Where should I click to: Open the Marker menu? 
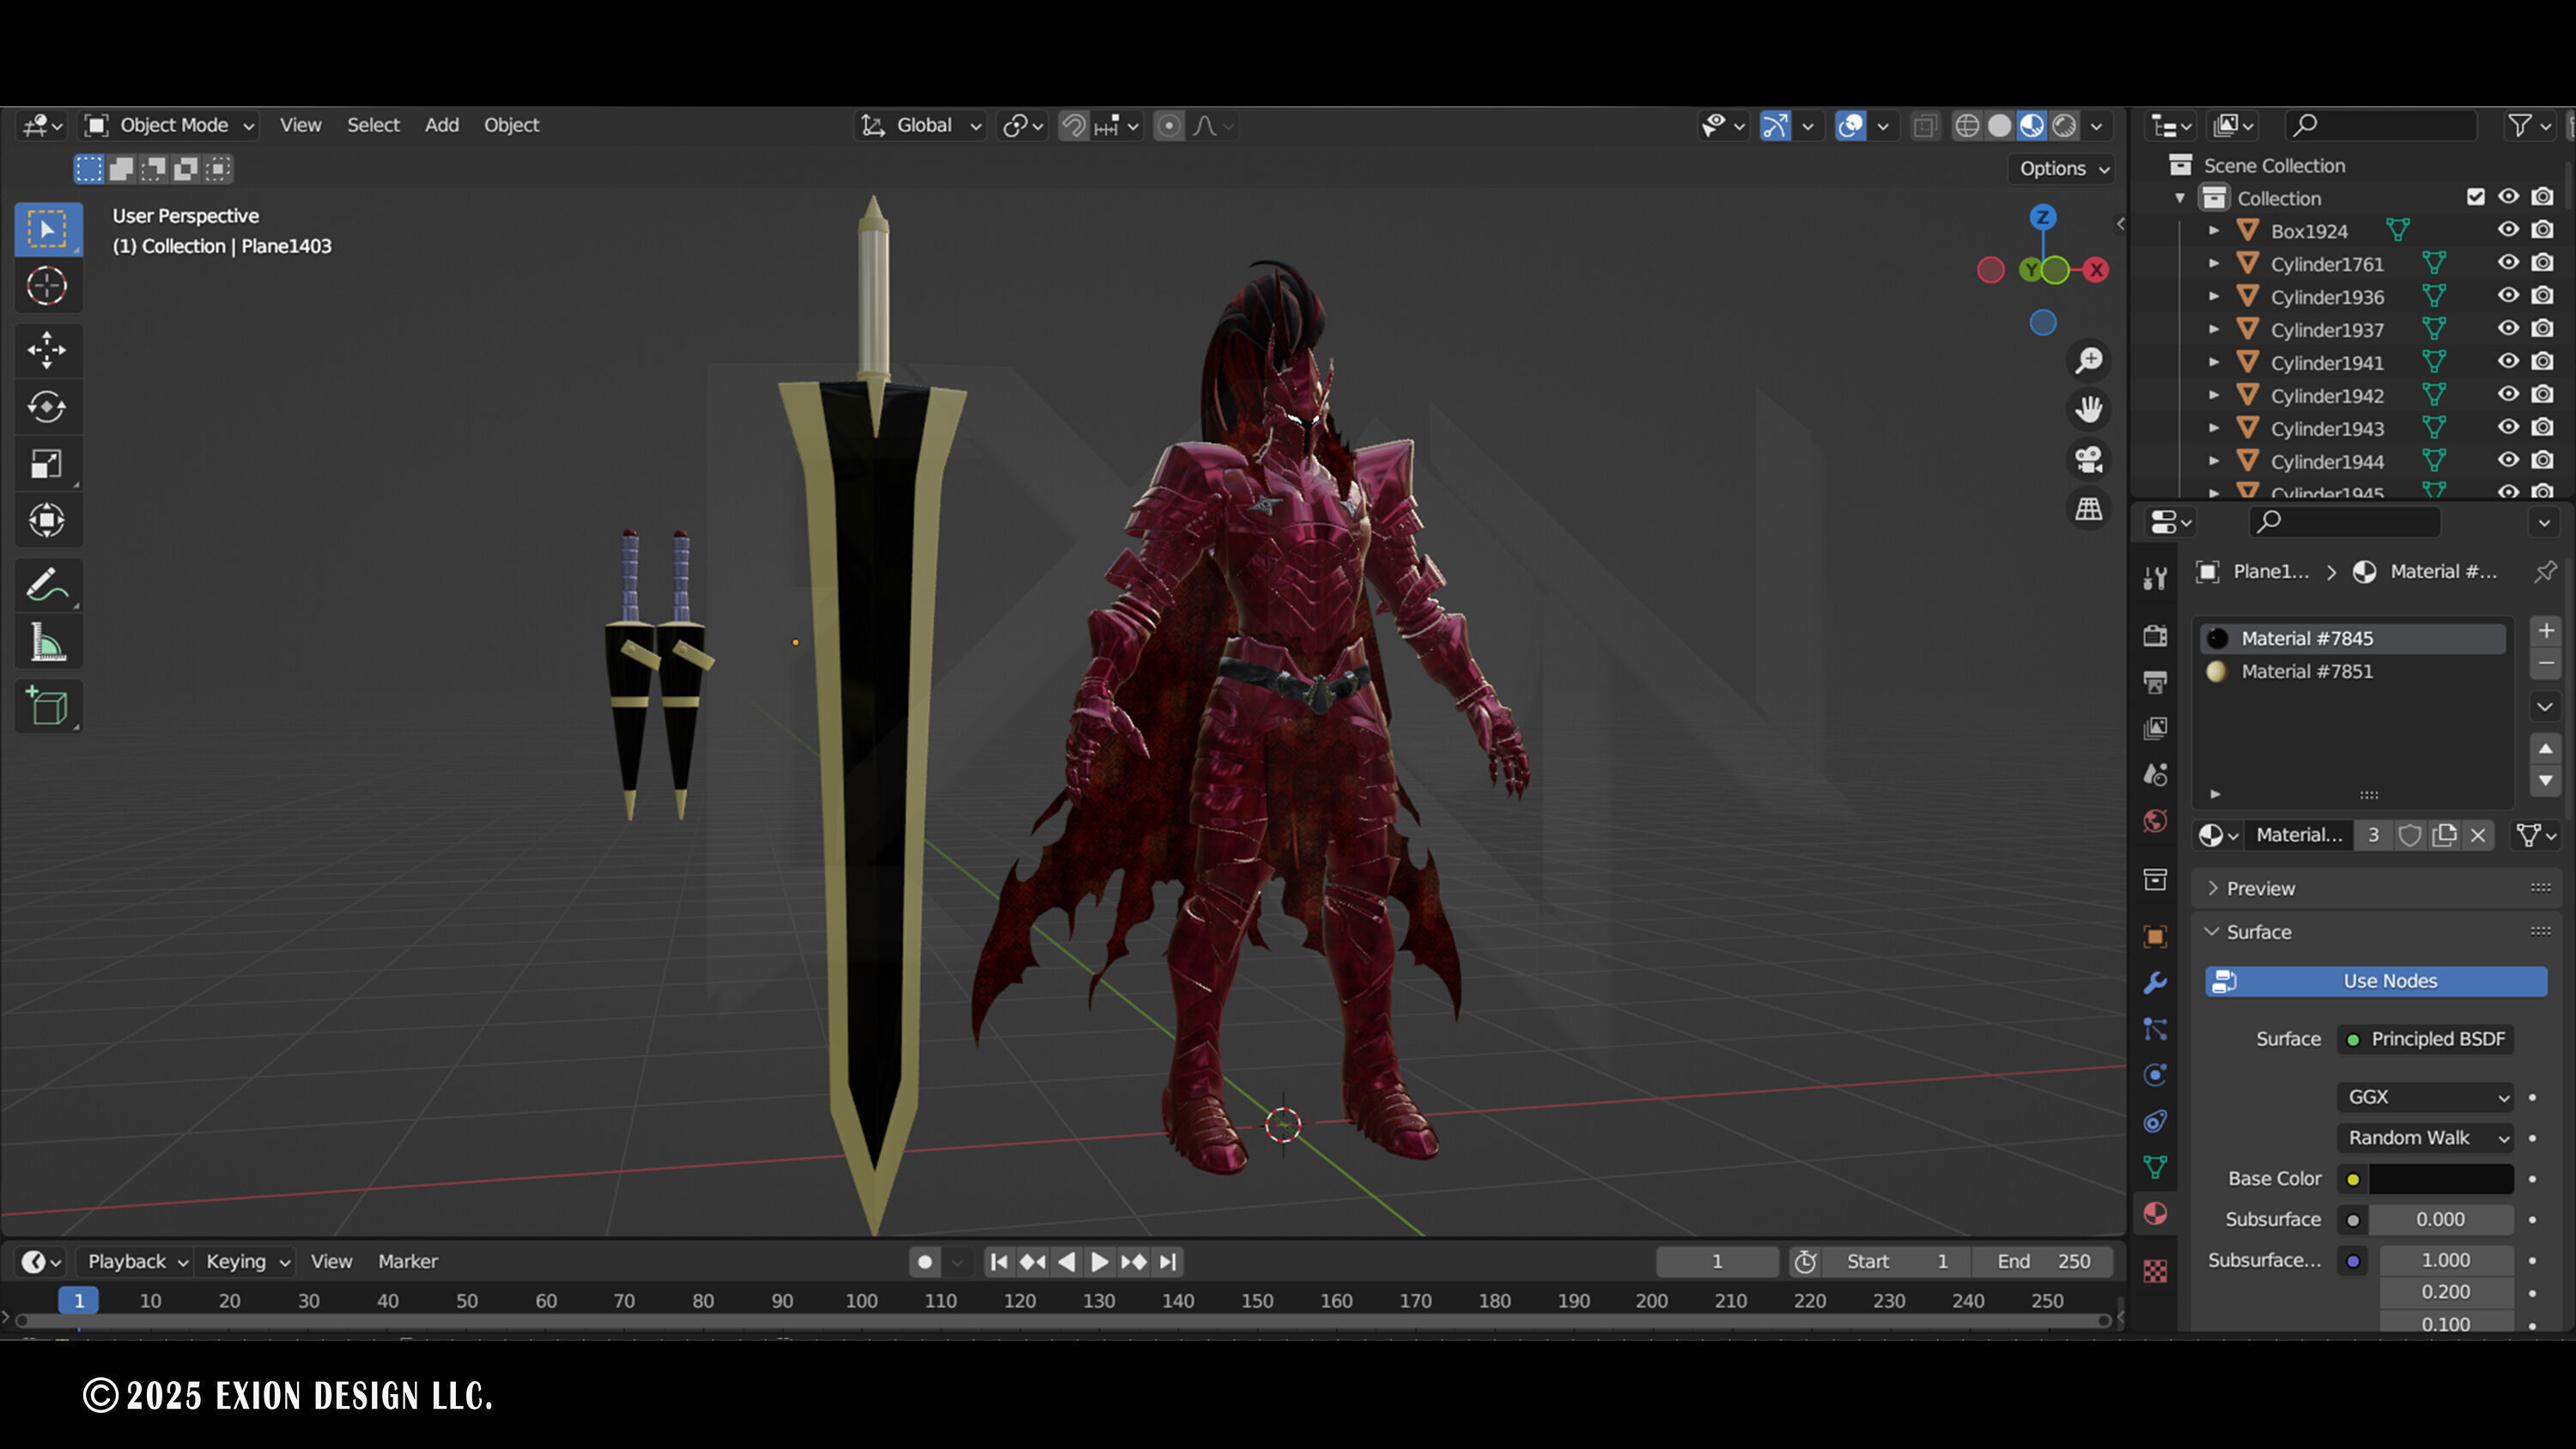click(407, 1262)
